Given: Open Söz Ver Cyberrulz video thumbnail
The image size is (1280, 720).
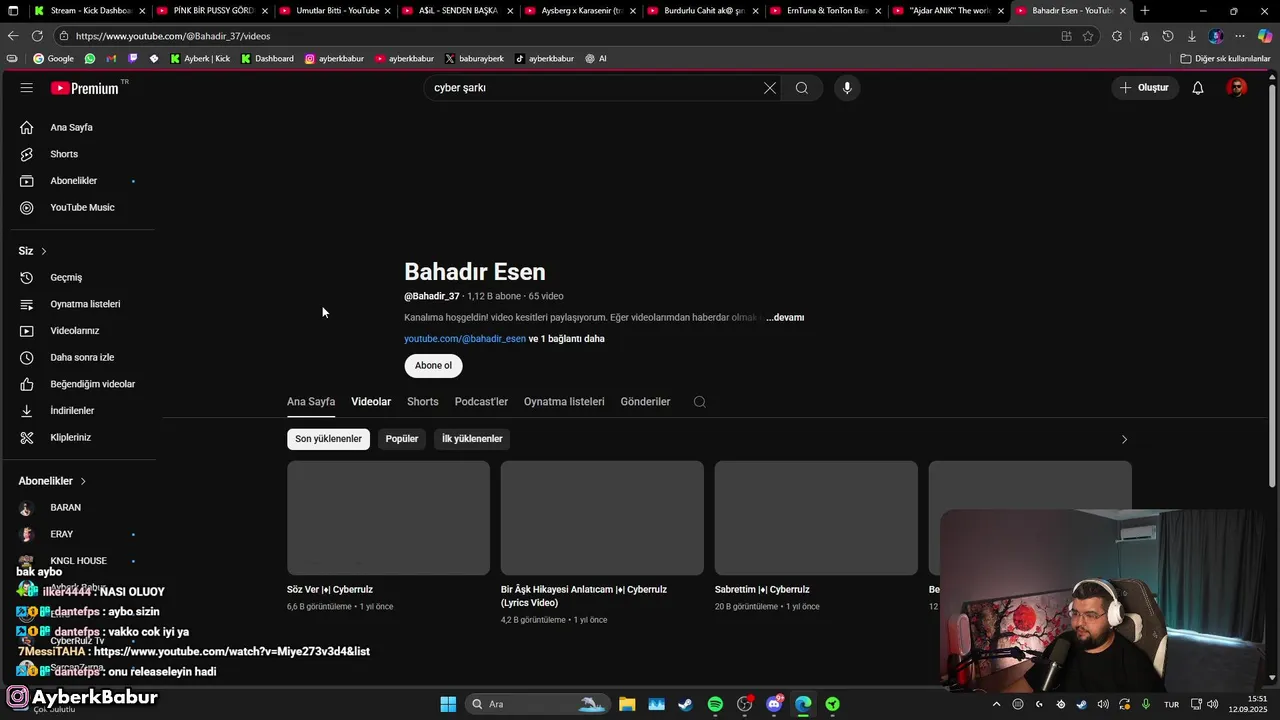Looking at the screenshot, I should pyautogui.click(x=388, y=518).
